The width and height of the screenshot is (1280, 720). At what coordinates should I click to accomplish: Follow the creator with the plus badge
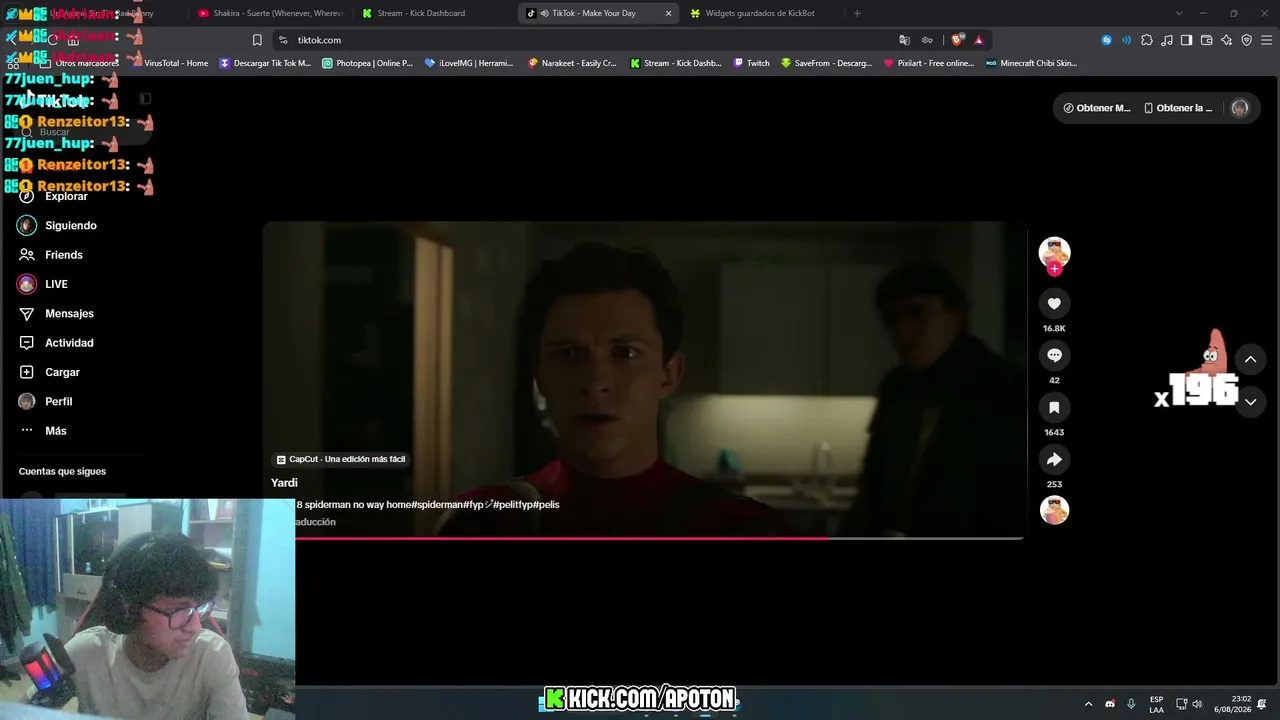tap(1054, 269)
